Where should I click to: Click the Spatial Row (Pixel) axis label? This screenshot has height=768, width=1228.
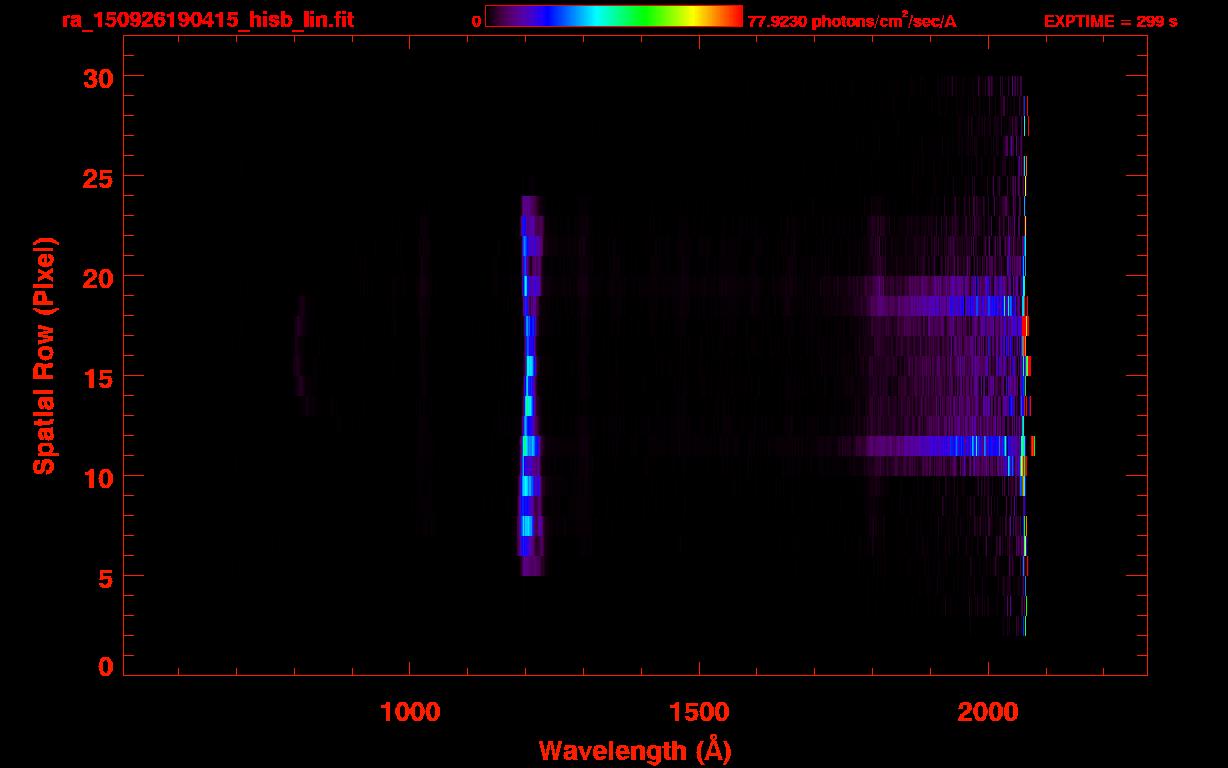pyautogui.click(x=44, y=356)
